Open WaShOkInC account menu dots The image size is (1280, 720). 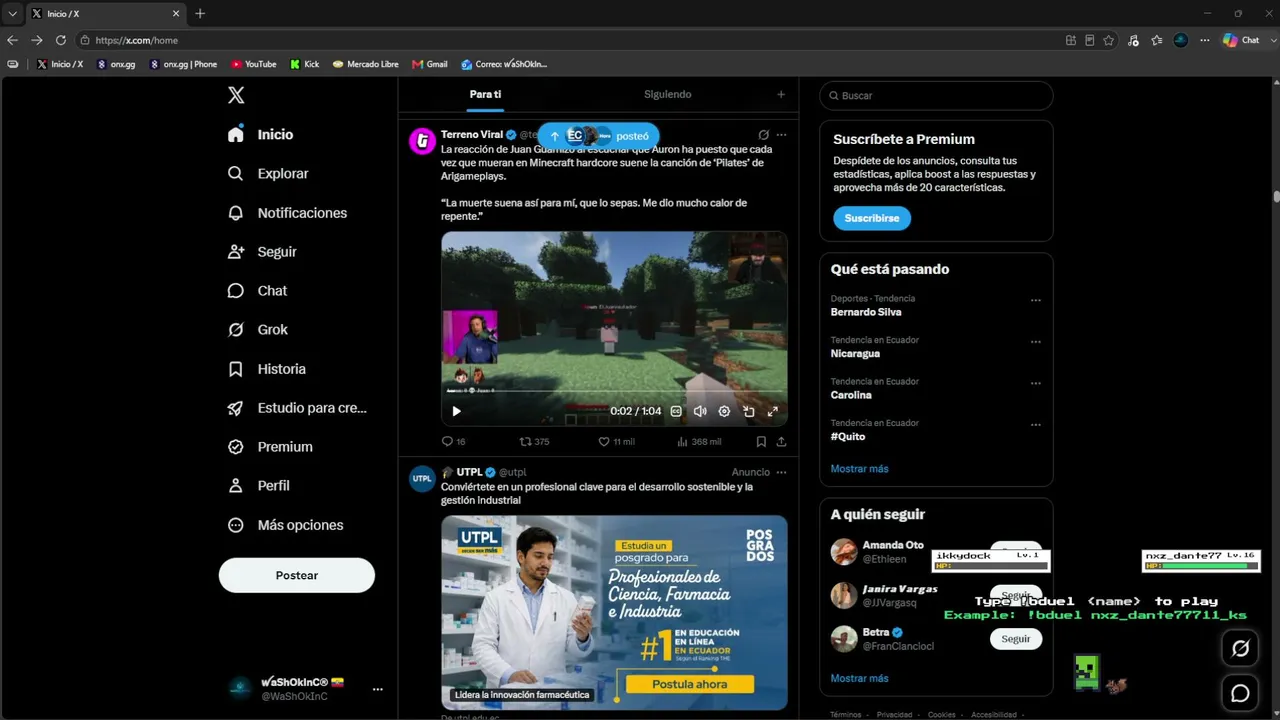pos(378,689)
